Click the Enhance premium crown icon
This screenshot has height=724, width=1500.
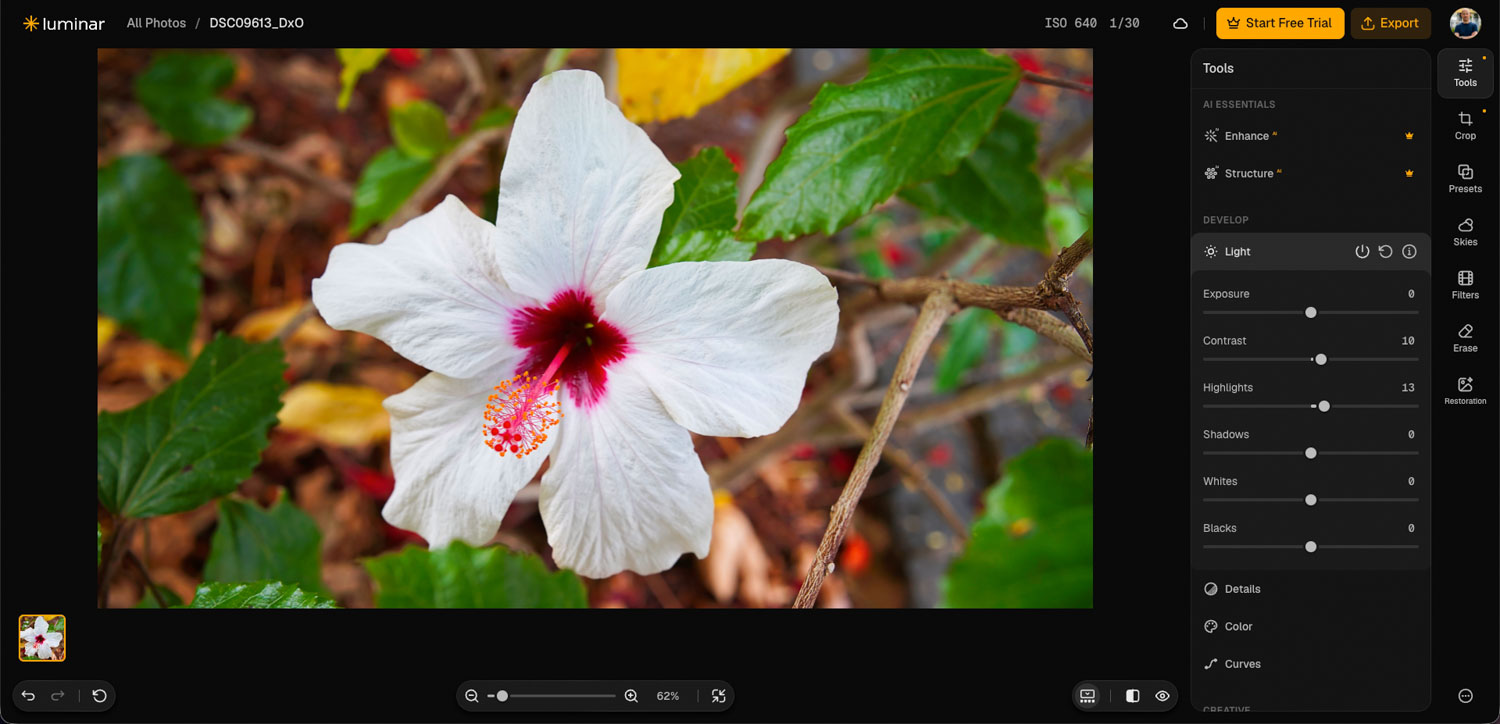coord(1409,136)
